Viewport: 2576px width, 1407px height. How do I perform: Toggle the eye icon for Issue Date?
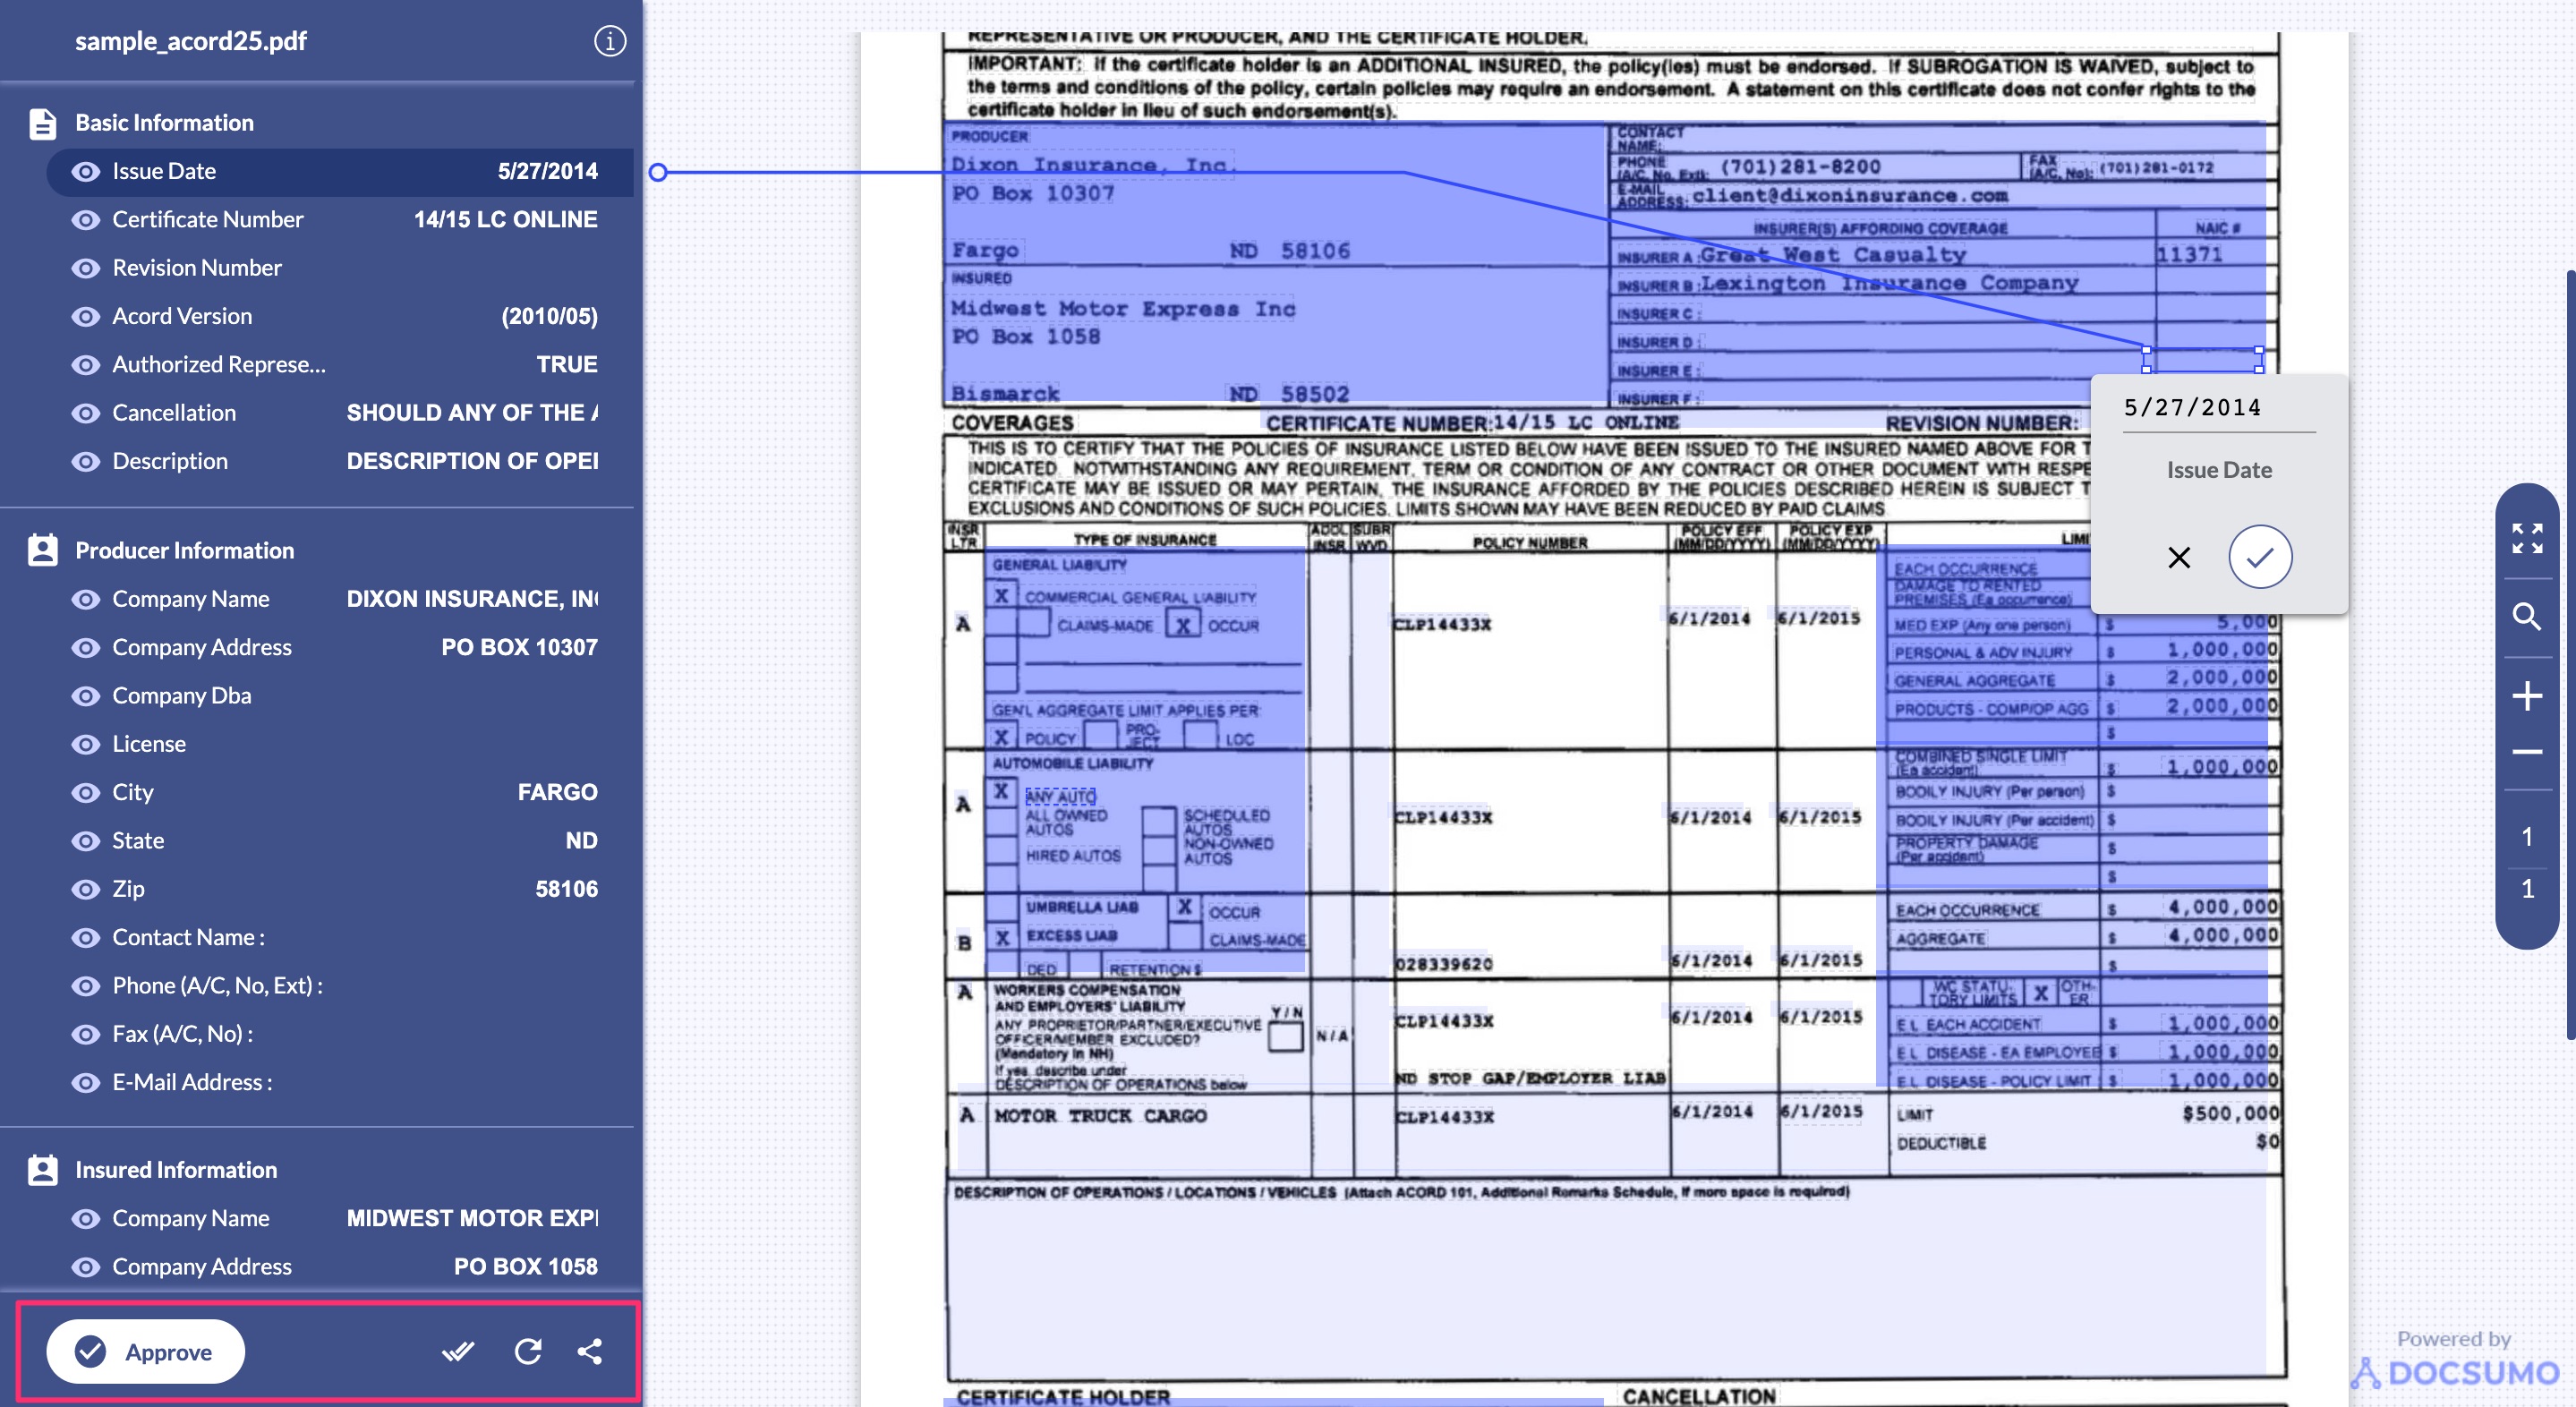coord(86,172)
